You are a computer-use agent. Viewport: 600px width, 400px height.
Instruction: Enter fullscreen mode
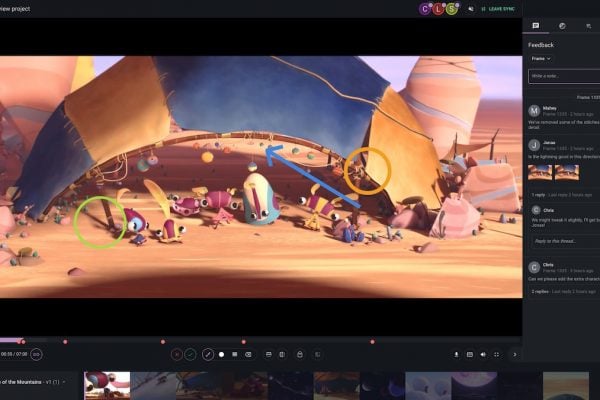pyautogui.click(x=497, y=355)
